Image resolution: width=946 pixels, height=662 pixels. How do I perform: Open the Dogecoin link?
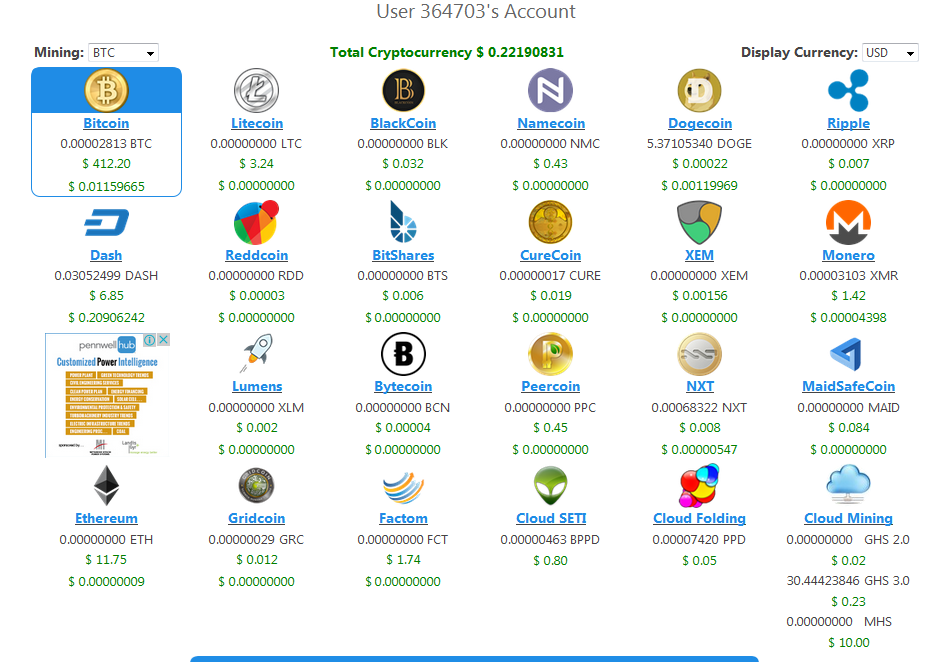pos(700,123)
